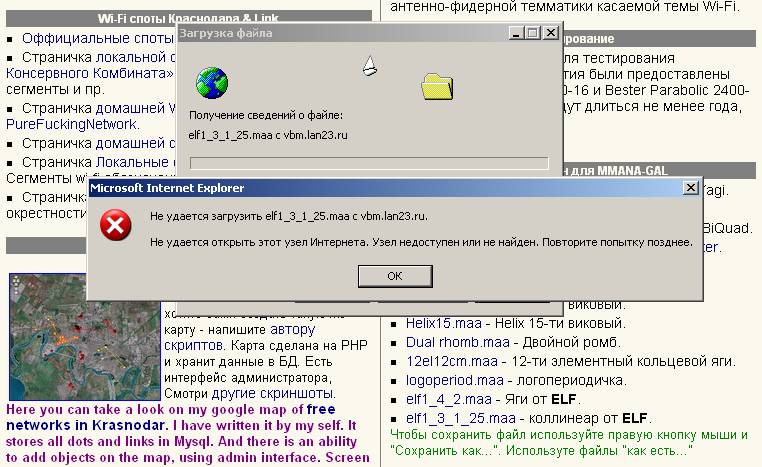Click the red error icon in the dialog

pyautogui.click(x=115, y=225)
